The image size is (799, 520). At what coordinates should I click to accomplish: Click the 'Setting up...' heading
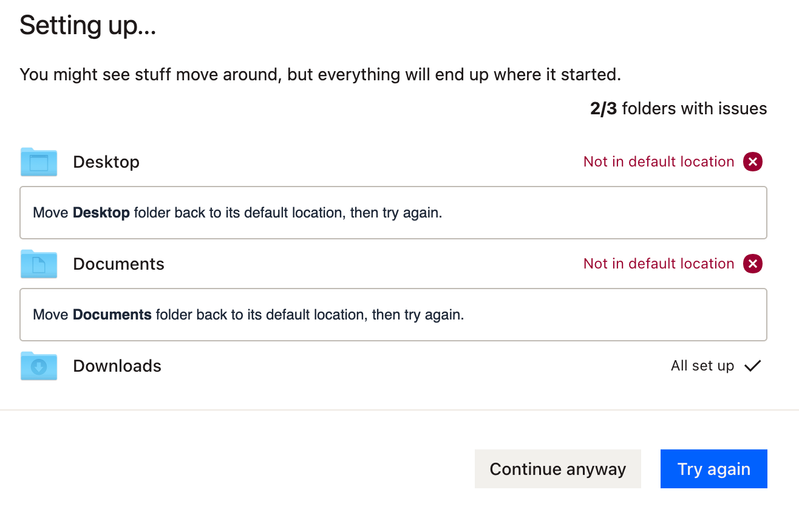88,26
